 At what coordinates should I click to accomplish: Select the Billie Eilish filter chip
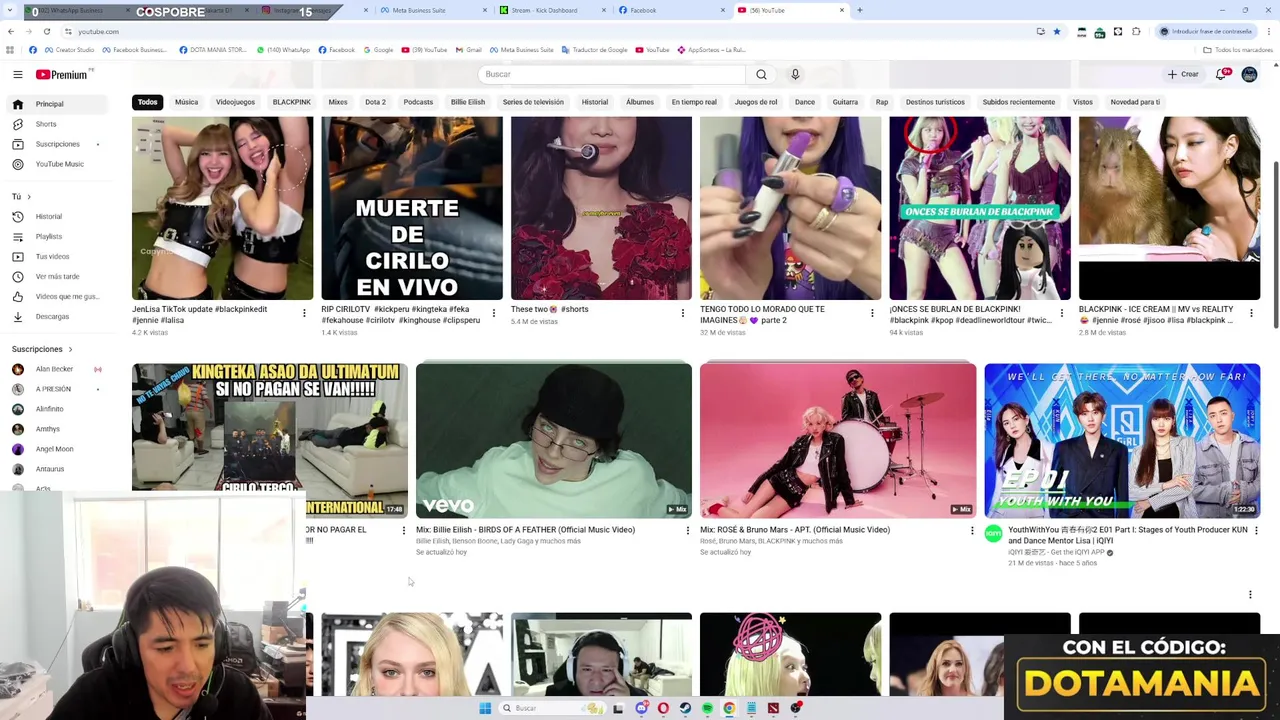[468, 102]
